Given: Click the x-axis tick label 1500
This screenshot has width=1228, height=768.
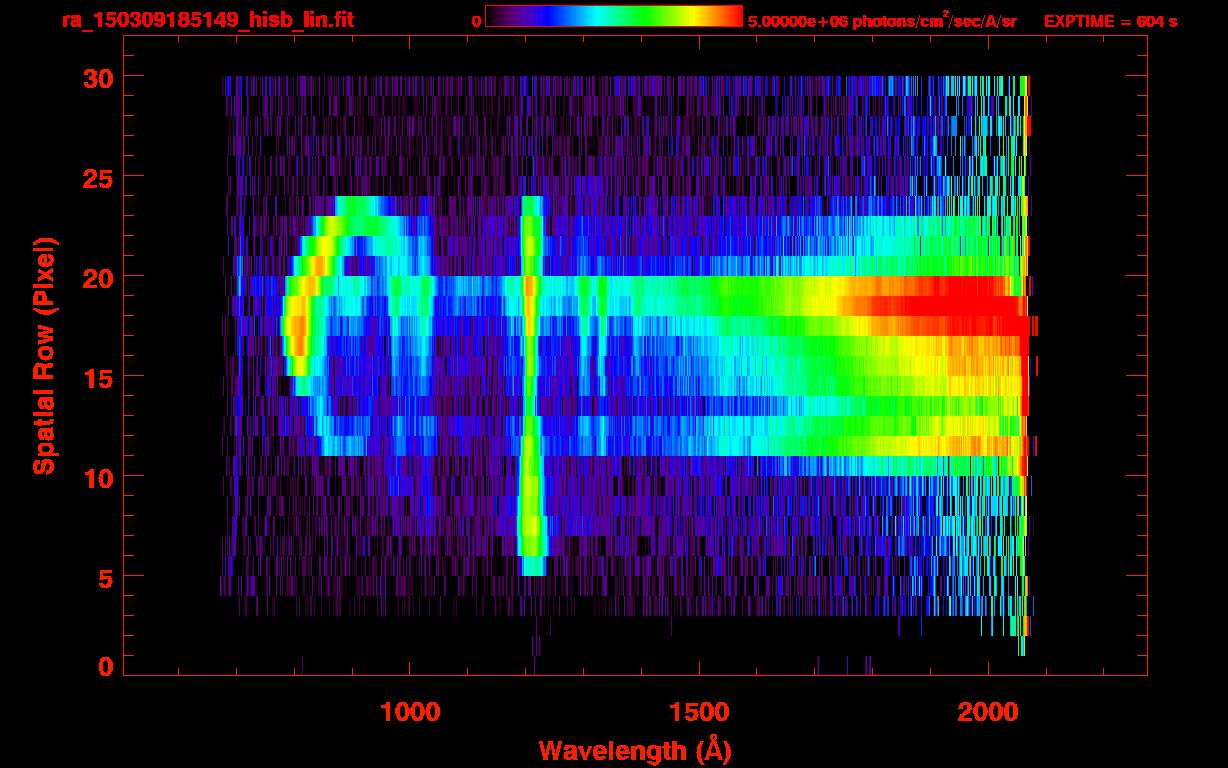Looking at the screenshot, I should tap(699, 711).
